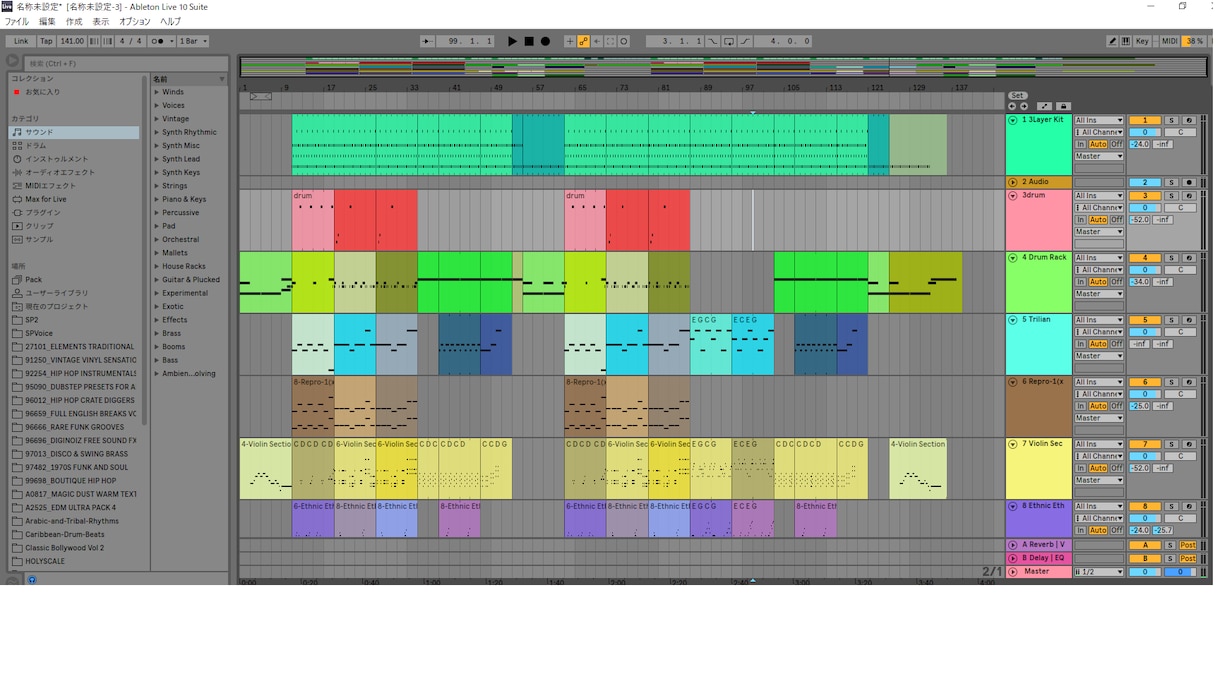Click the Lock Envelopes padlock icon
This screenshot has width=1220, height=686.
pyautogui.click(x=1063, y=106)
